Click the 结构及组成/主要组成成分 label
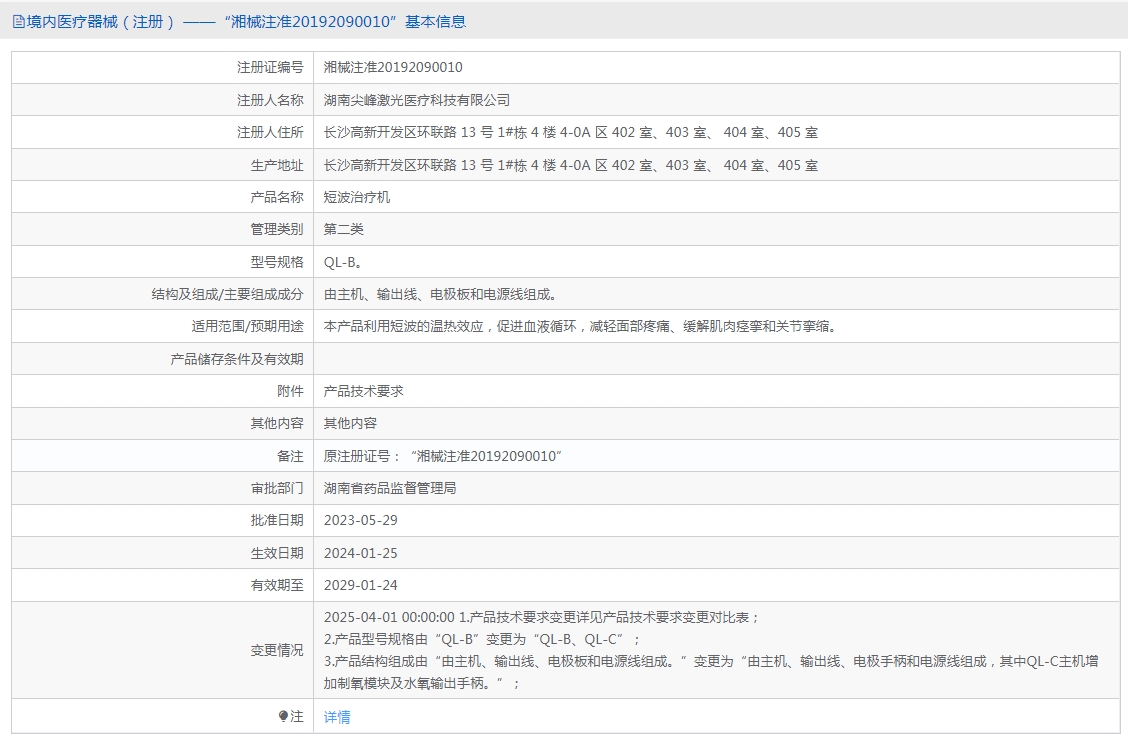The image size is (1128, 744). pyautogui.click(x=227, y=294)
